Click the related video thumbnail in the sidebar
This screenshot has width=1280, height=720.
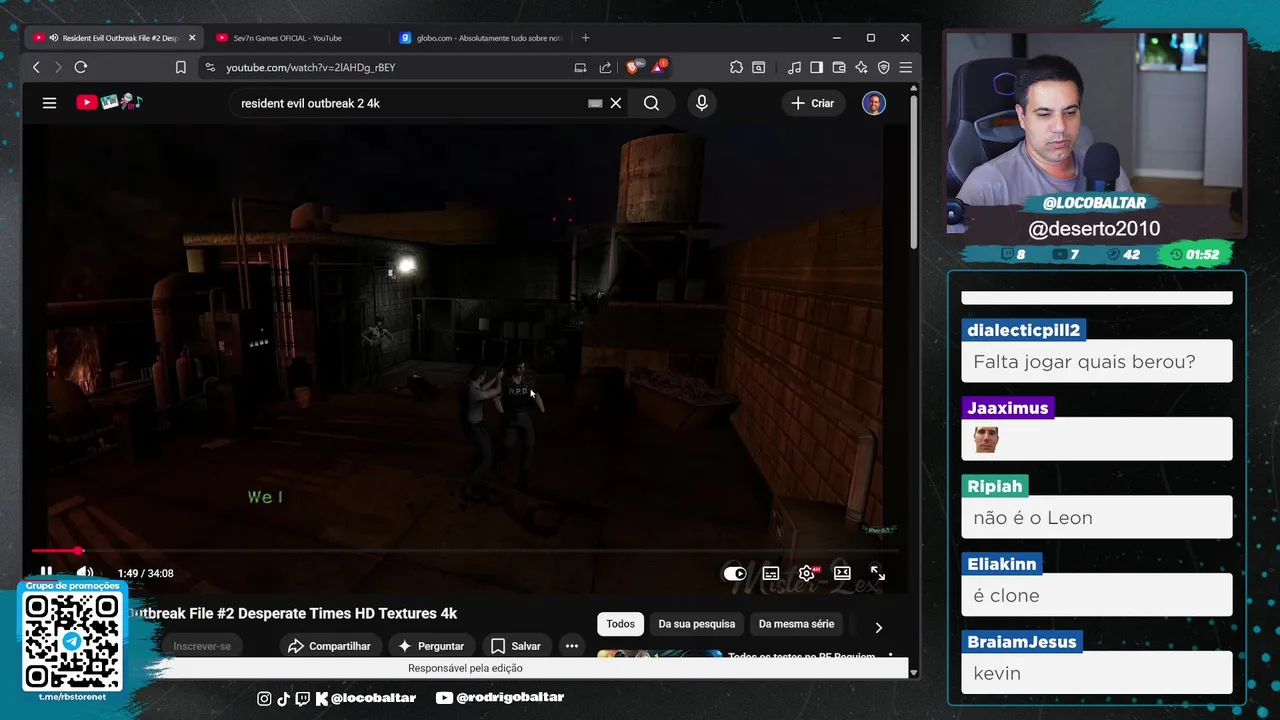point(660,654)
